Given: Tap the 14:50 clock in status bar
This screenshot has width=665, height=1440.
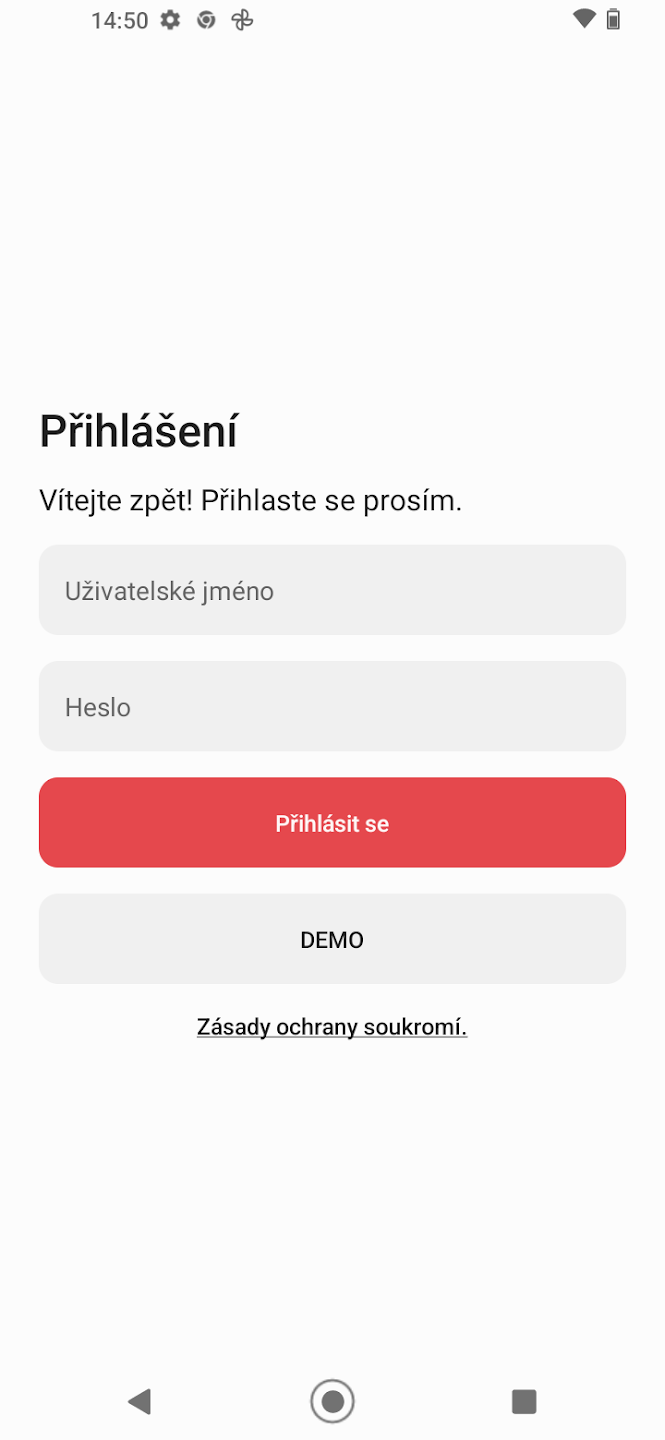Looking at the screenshot, I should [x=119, y=20].
